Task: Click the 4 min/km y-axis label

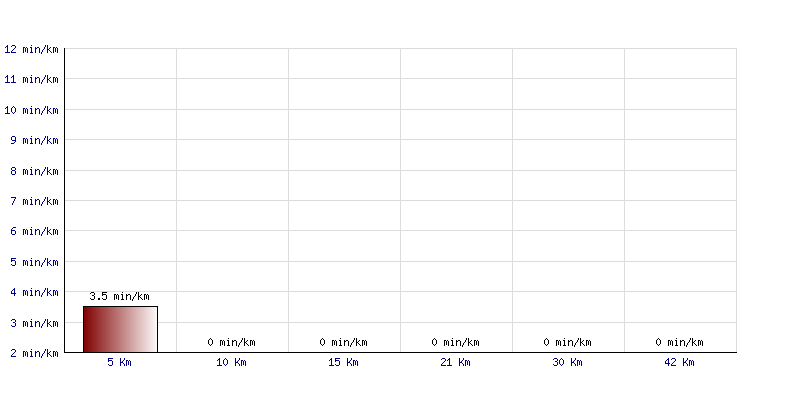Action: (x=34, y=292)
